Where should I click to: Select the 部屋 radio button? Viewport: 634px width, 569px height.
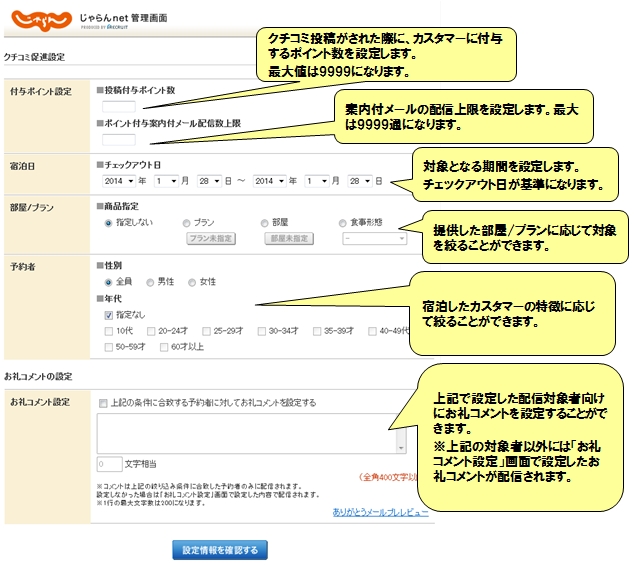pos(263,224)
